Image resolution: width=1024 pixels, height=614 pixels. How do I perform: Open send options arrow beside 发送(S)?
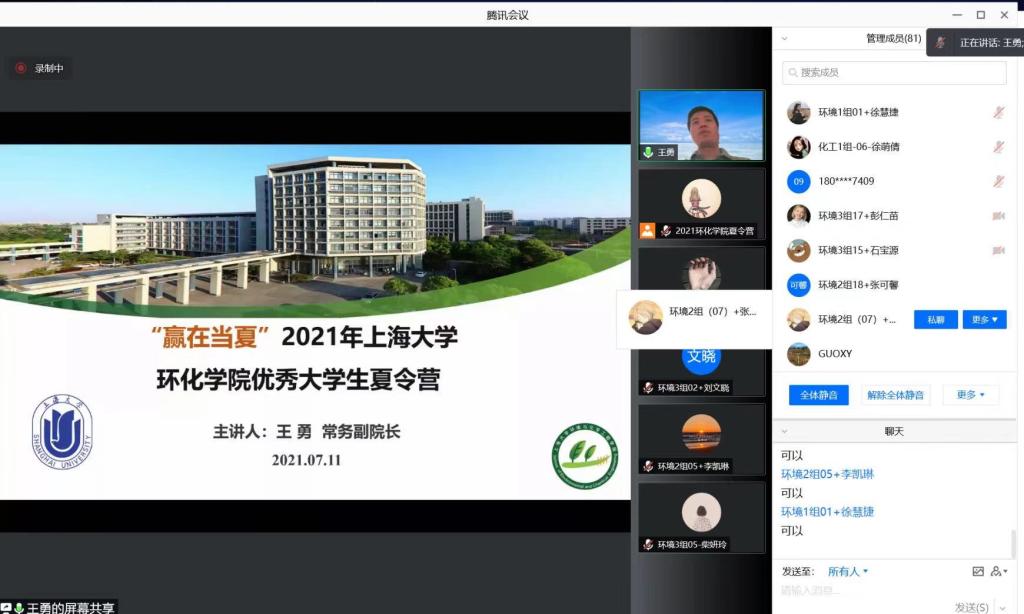1002,608
